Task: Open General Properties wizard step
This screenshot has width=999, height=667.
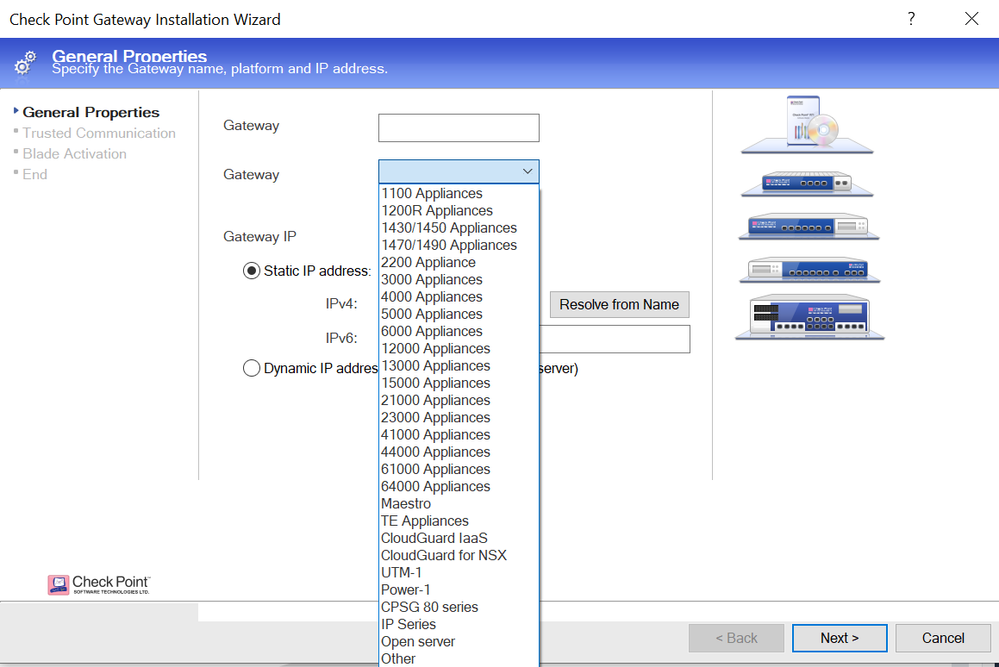Action: 91,112
